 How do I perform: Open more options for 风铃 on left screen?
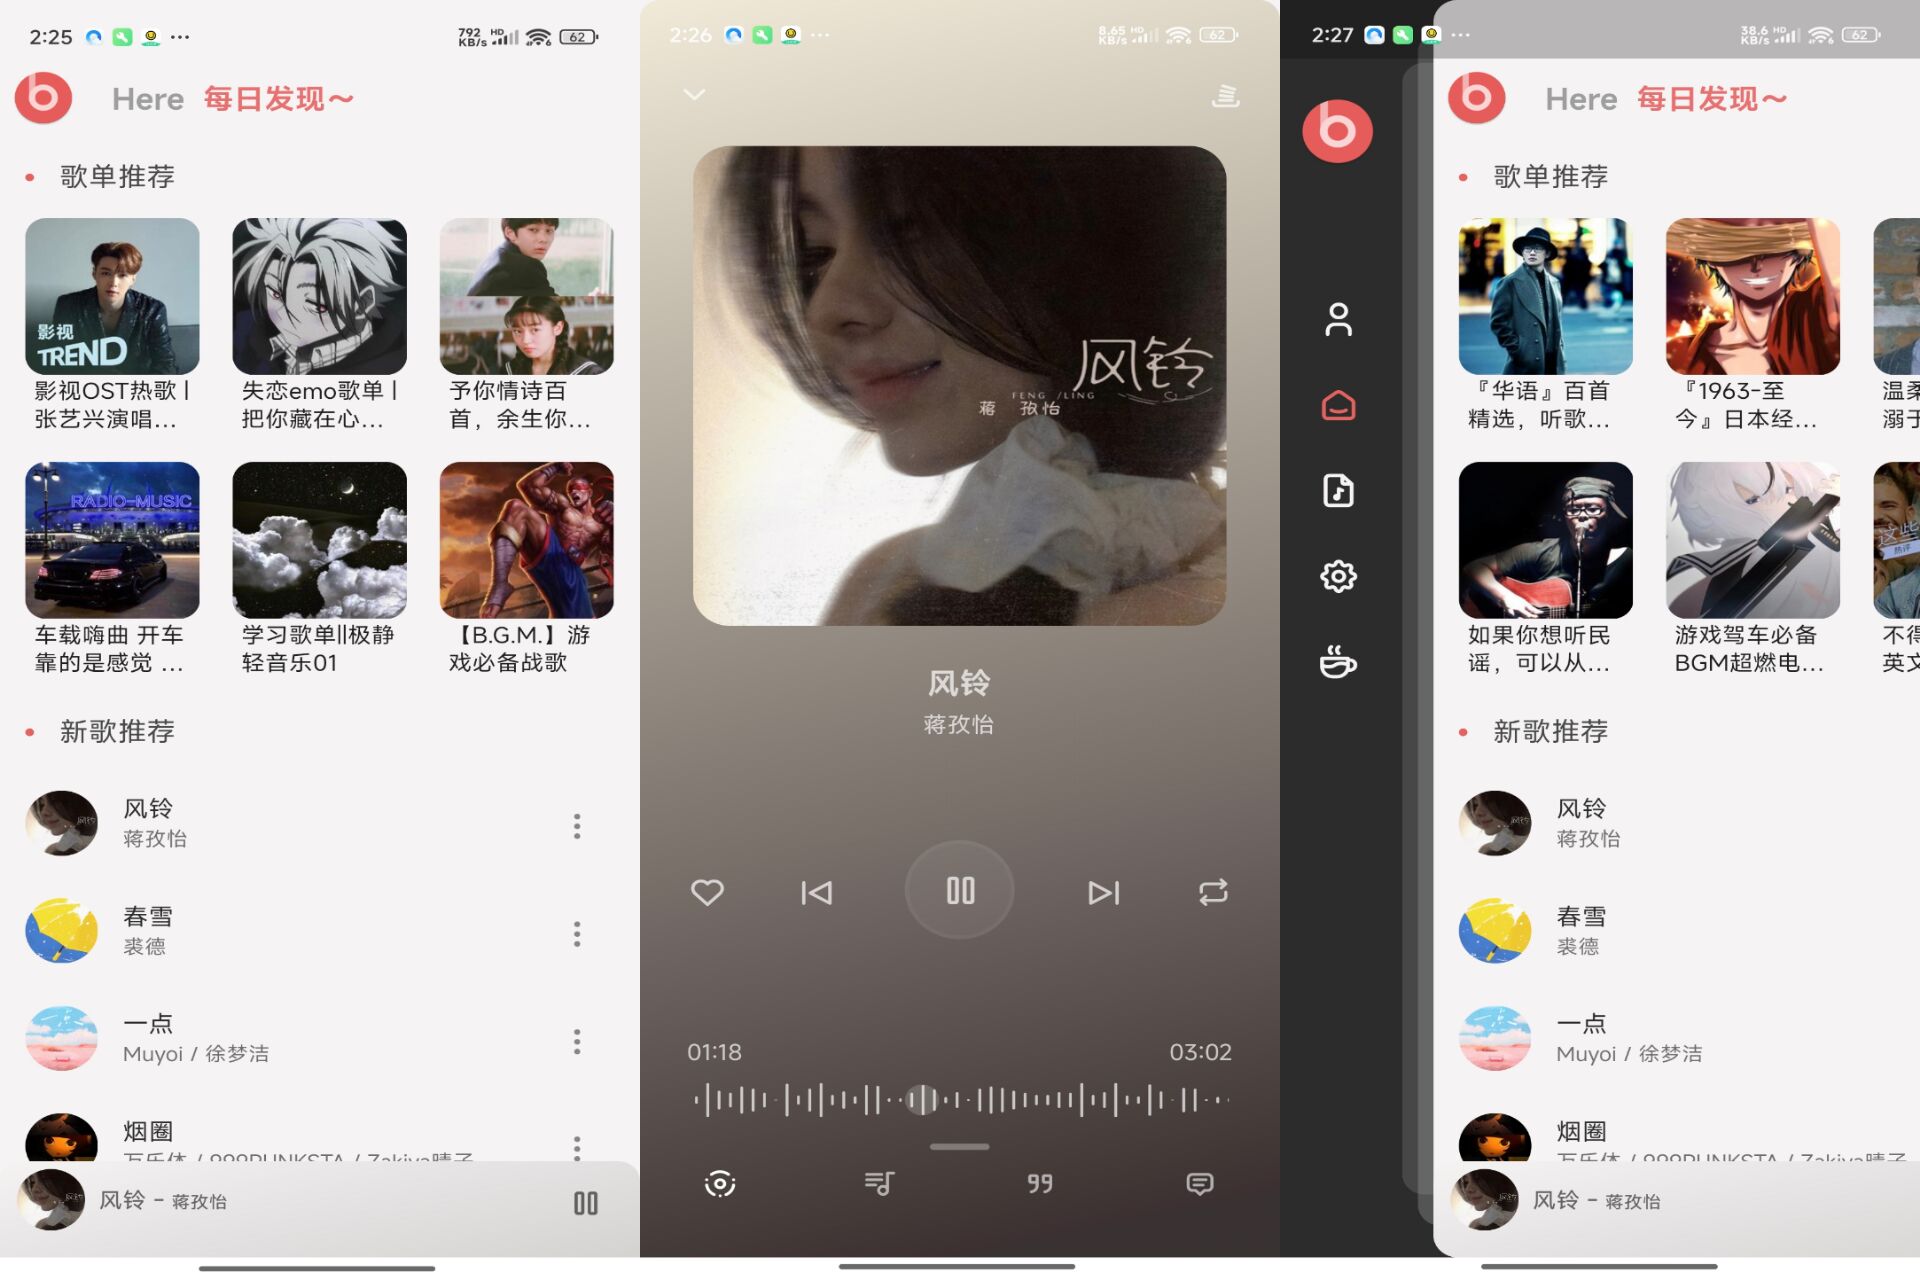[577, 826]
